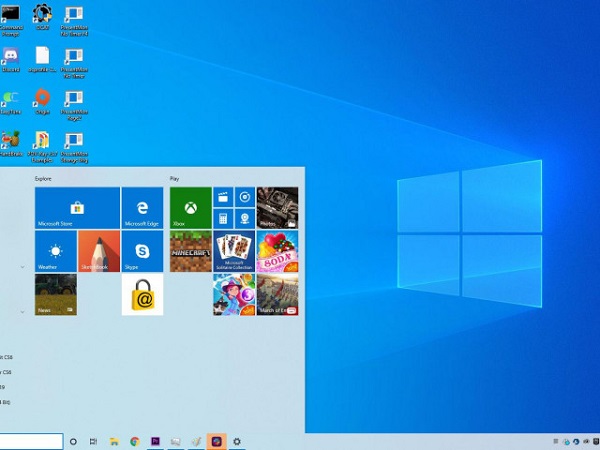This screenshot has width=600, height=450.
Task: Switch to the highlighted colorful taskbar app
Action: pyautogui.click(x=217, y=442)
